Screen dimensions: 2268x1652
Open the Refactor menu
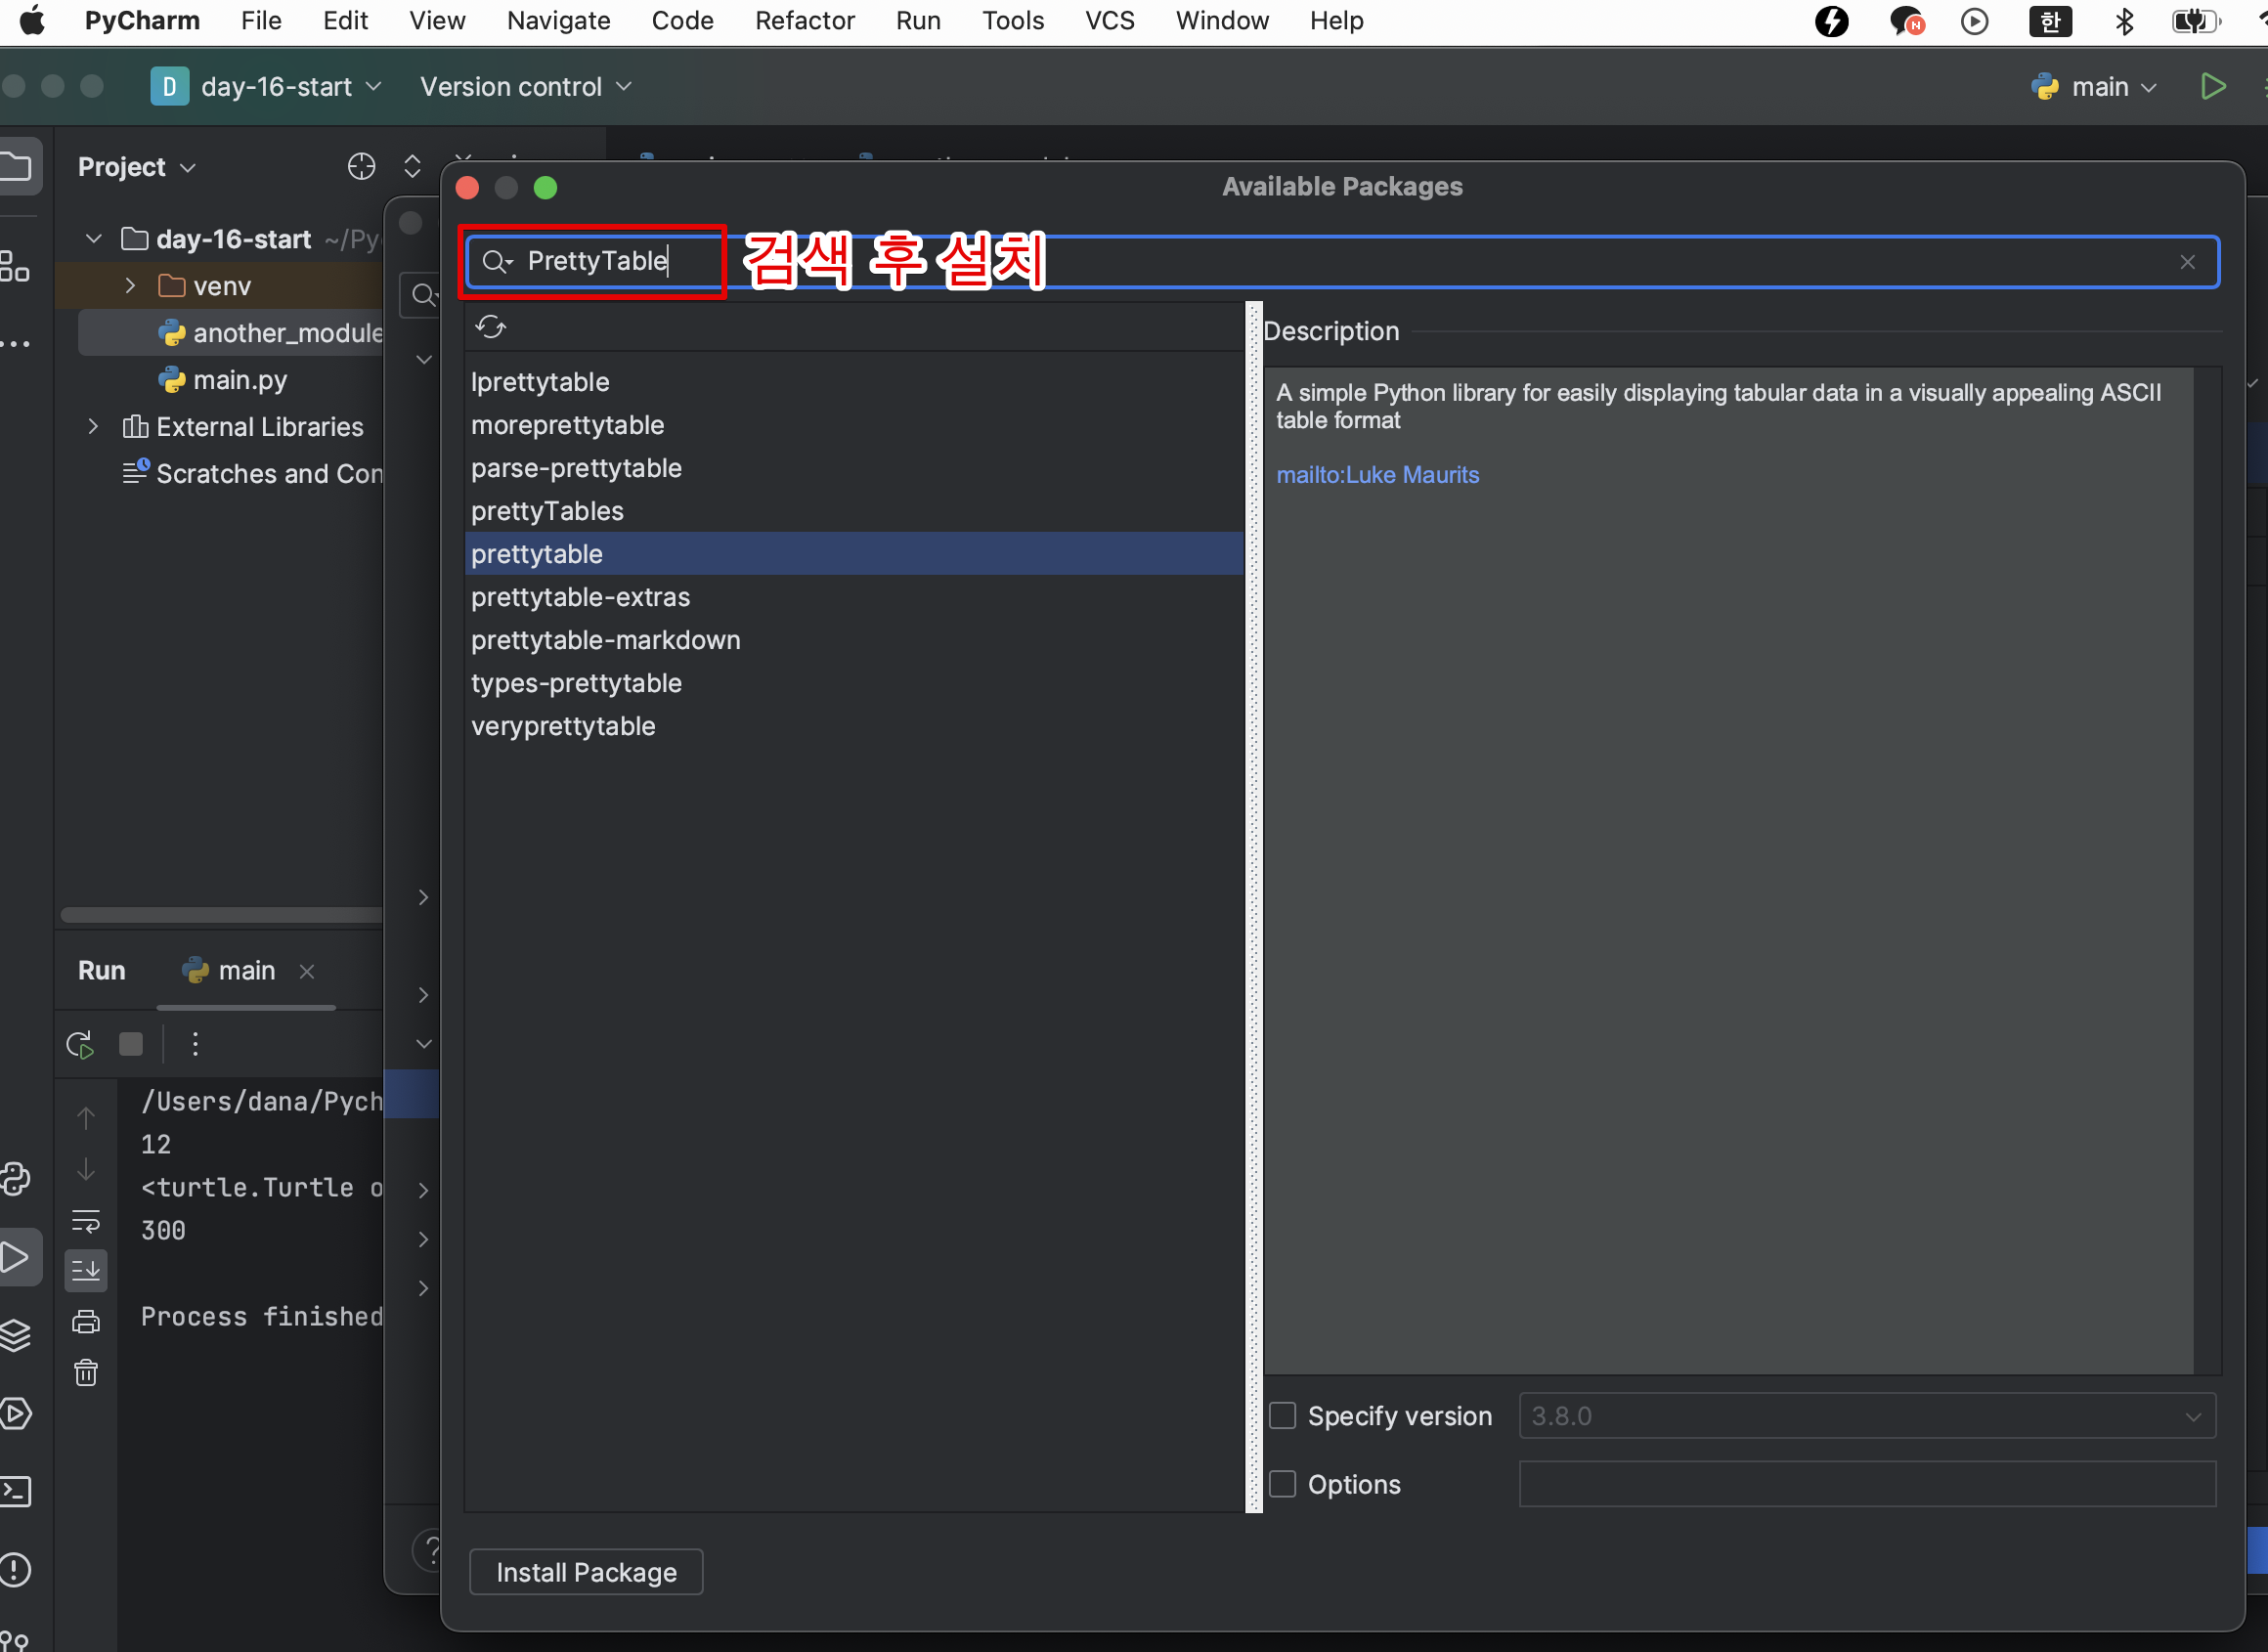point(804,21)
